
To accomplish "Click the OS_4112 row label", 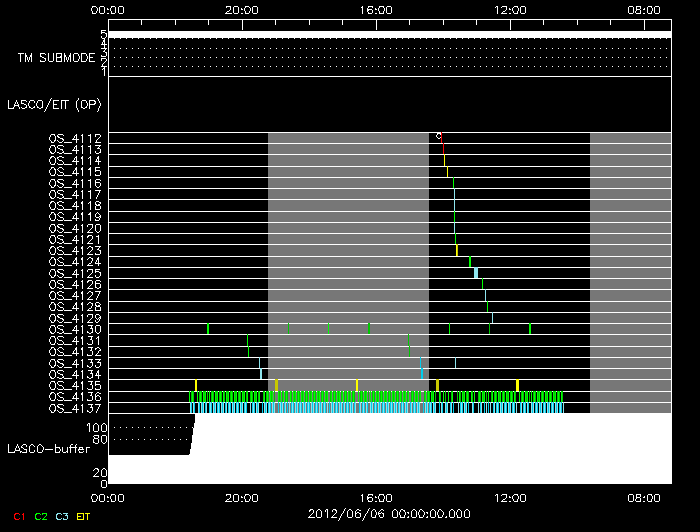I will 75,138.
